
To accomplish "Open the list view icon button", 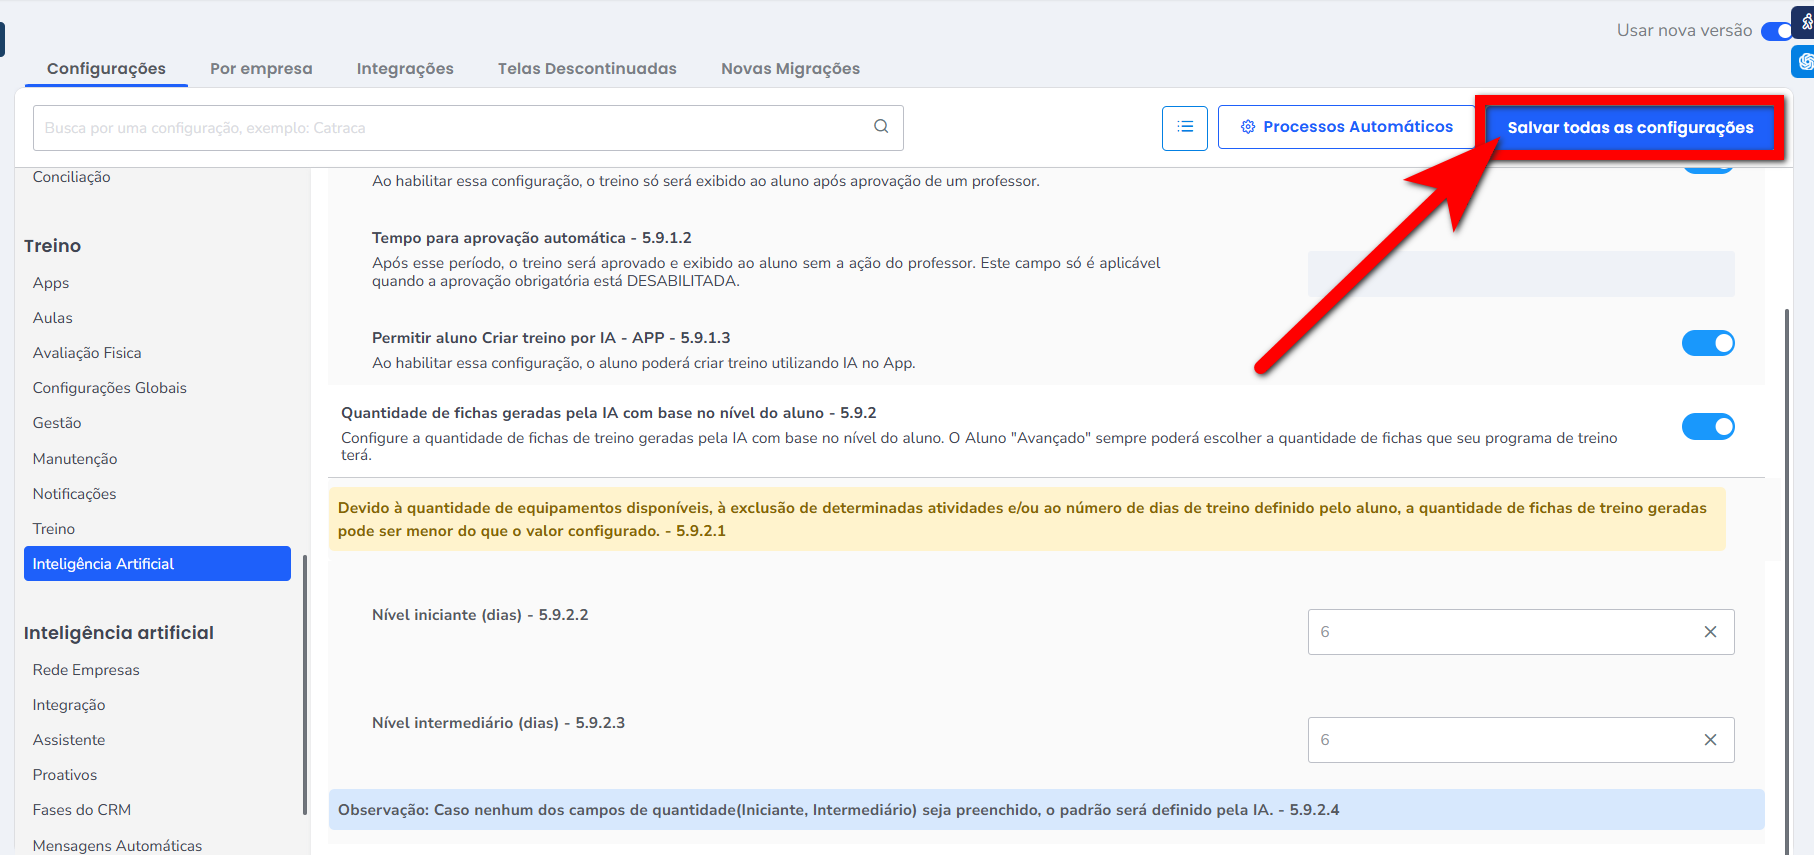I will [x=1185, y=128].
